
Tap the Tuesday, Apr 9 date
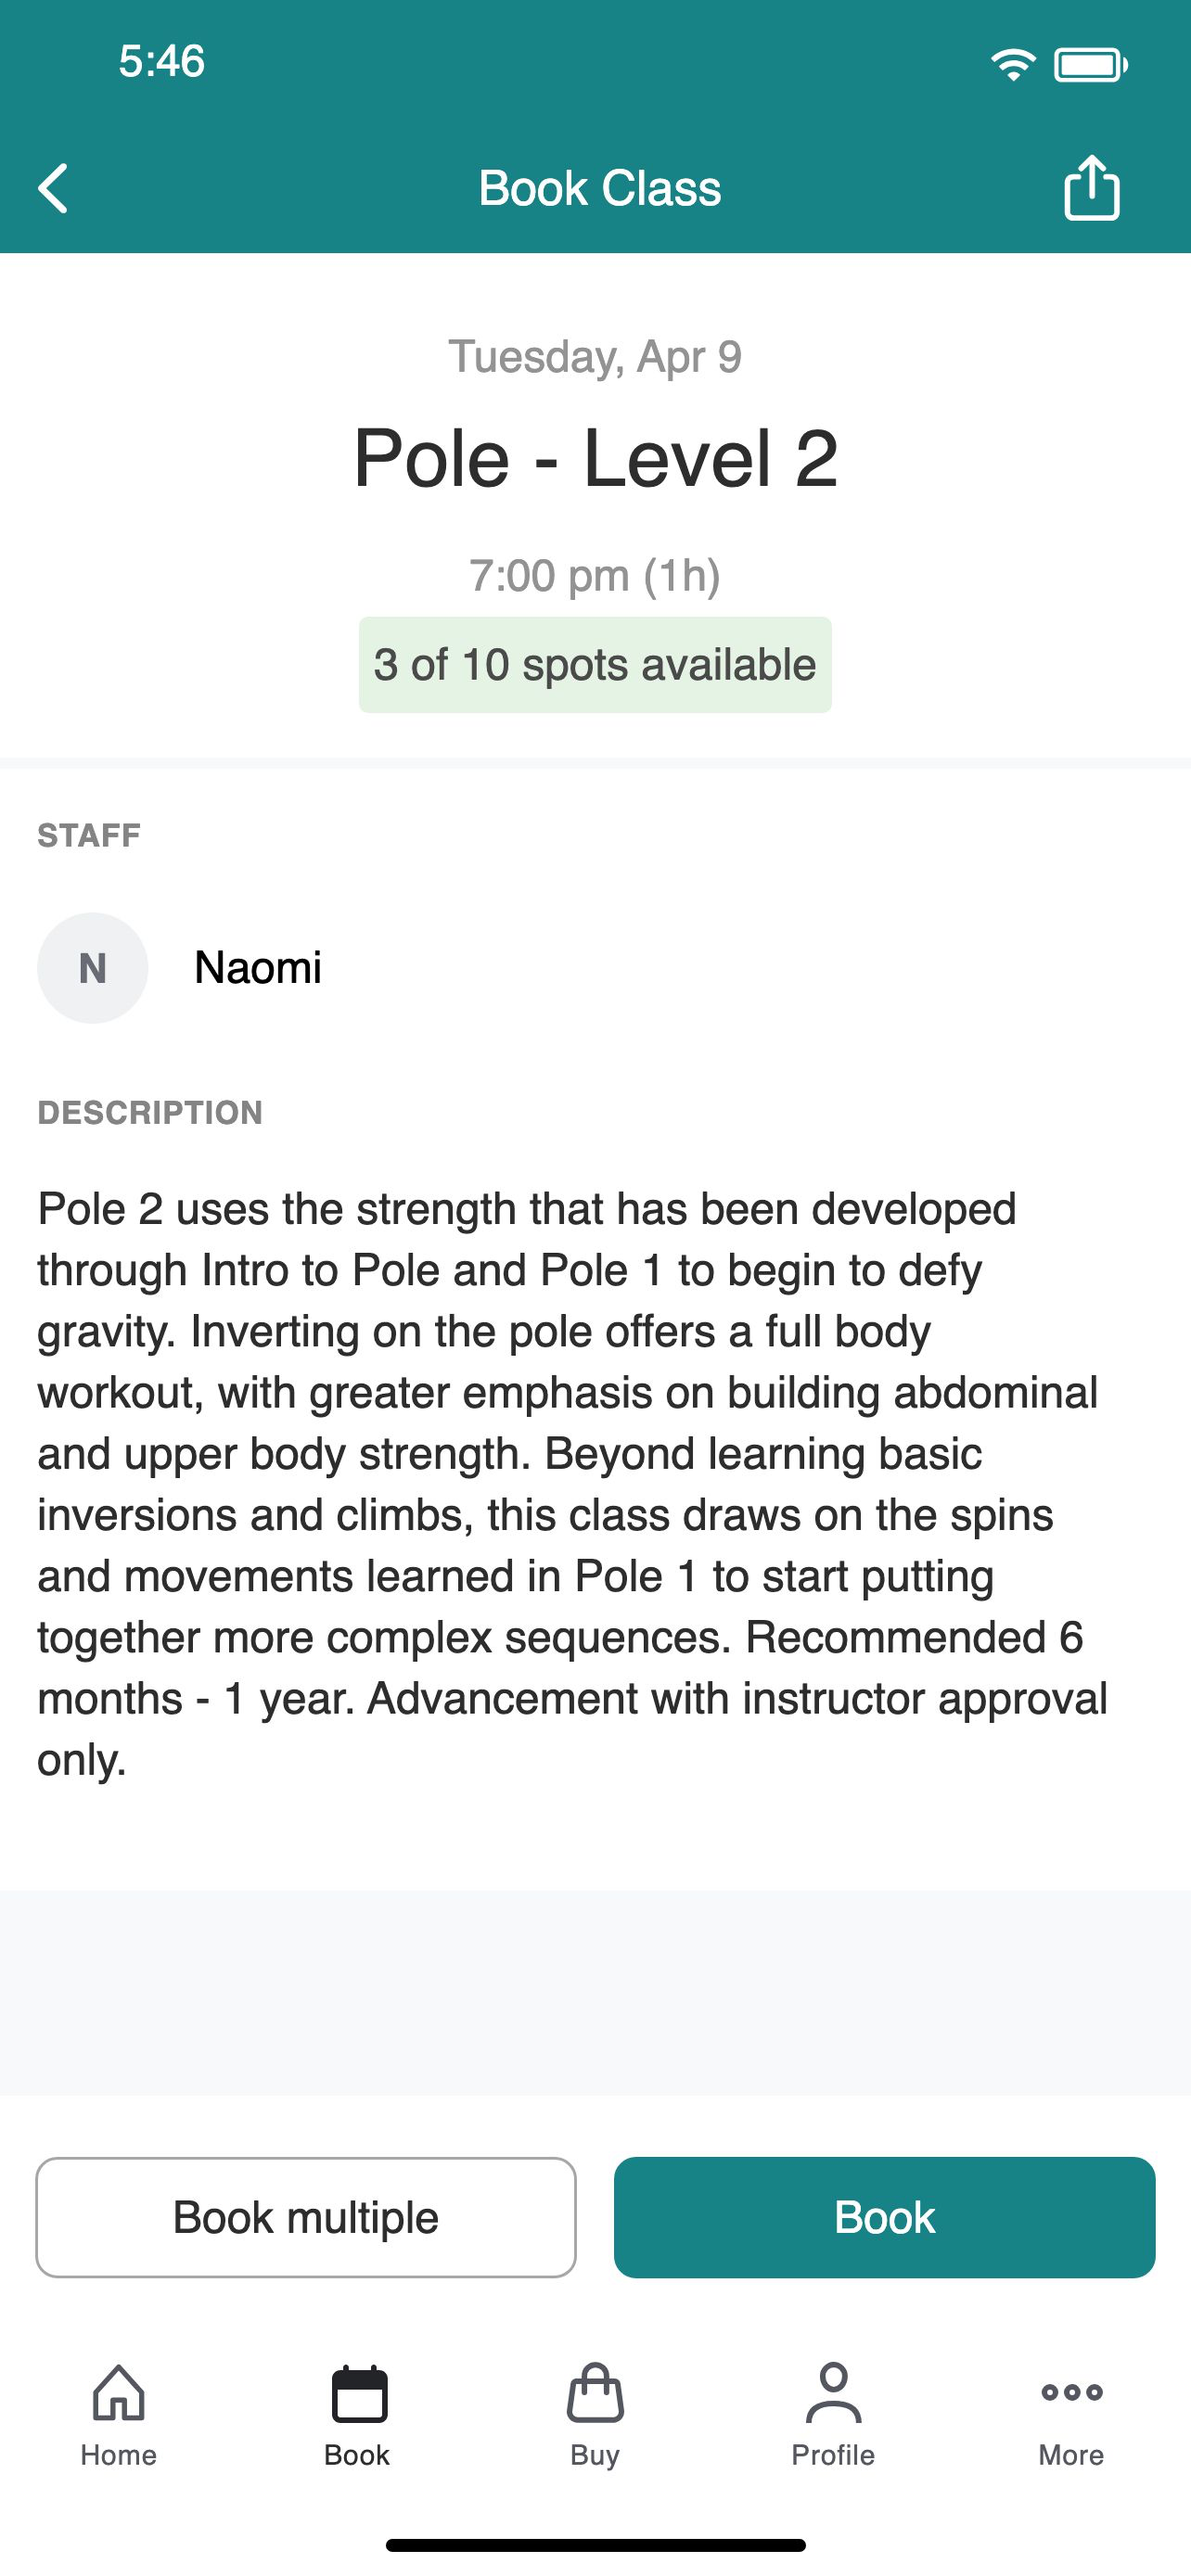click(595, 357)
